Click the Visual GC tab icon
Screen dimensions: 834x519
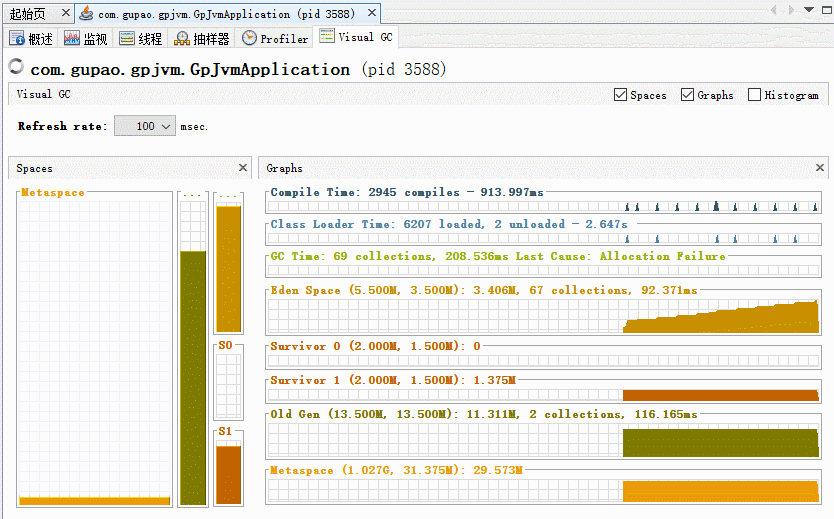(327, 37)
